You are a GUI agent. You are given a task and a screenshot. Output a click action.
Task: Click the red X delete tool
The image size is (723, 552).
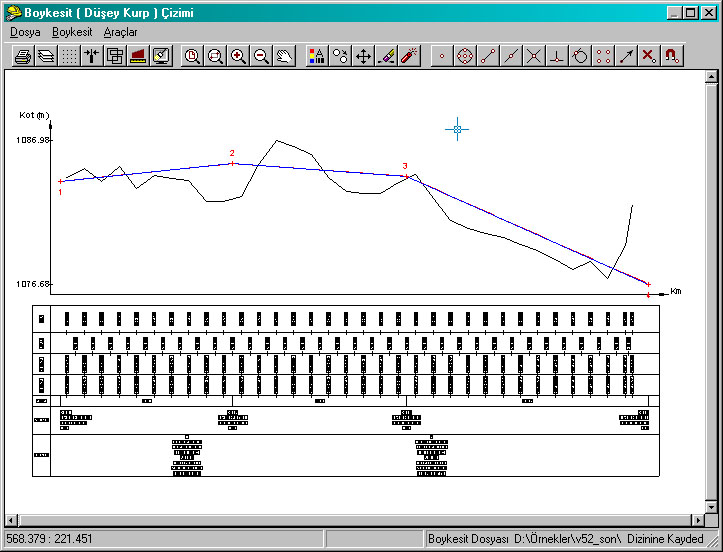pyautogui.click(x=649, y=56)
